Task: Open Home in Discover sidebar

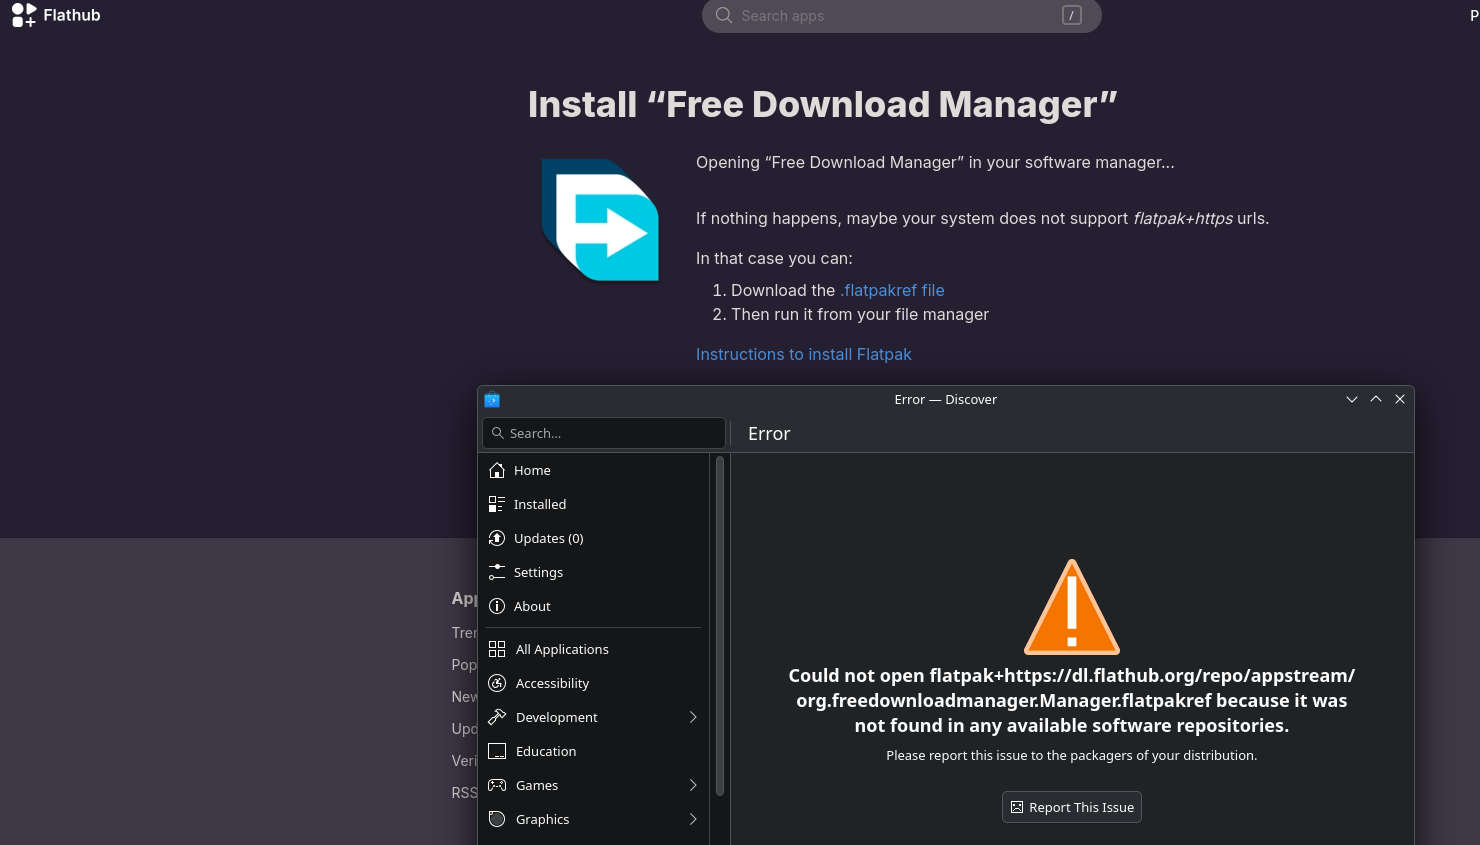Action: click(x=532, y=470)
